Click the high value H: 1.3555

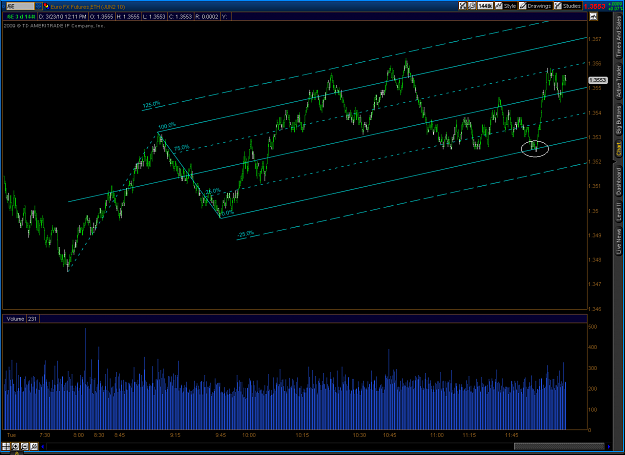pyautogui.click(x=128, y=16)
